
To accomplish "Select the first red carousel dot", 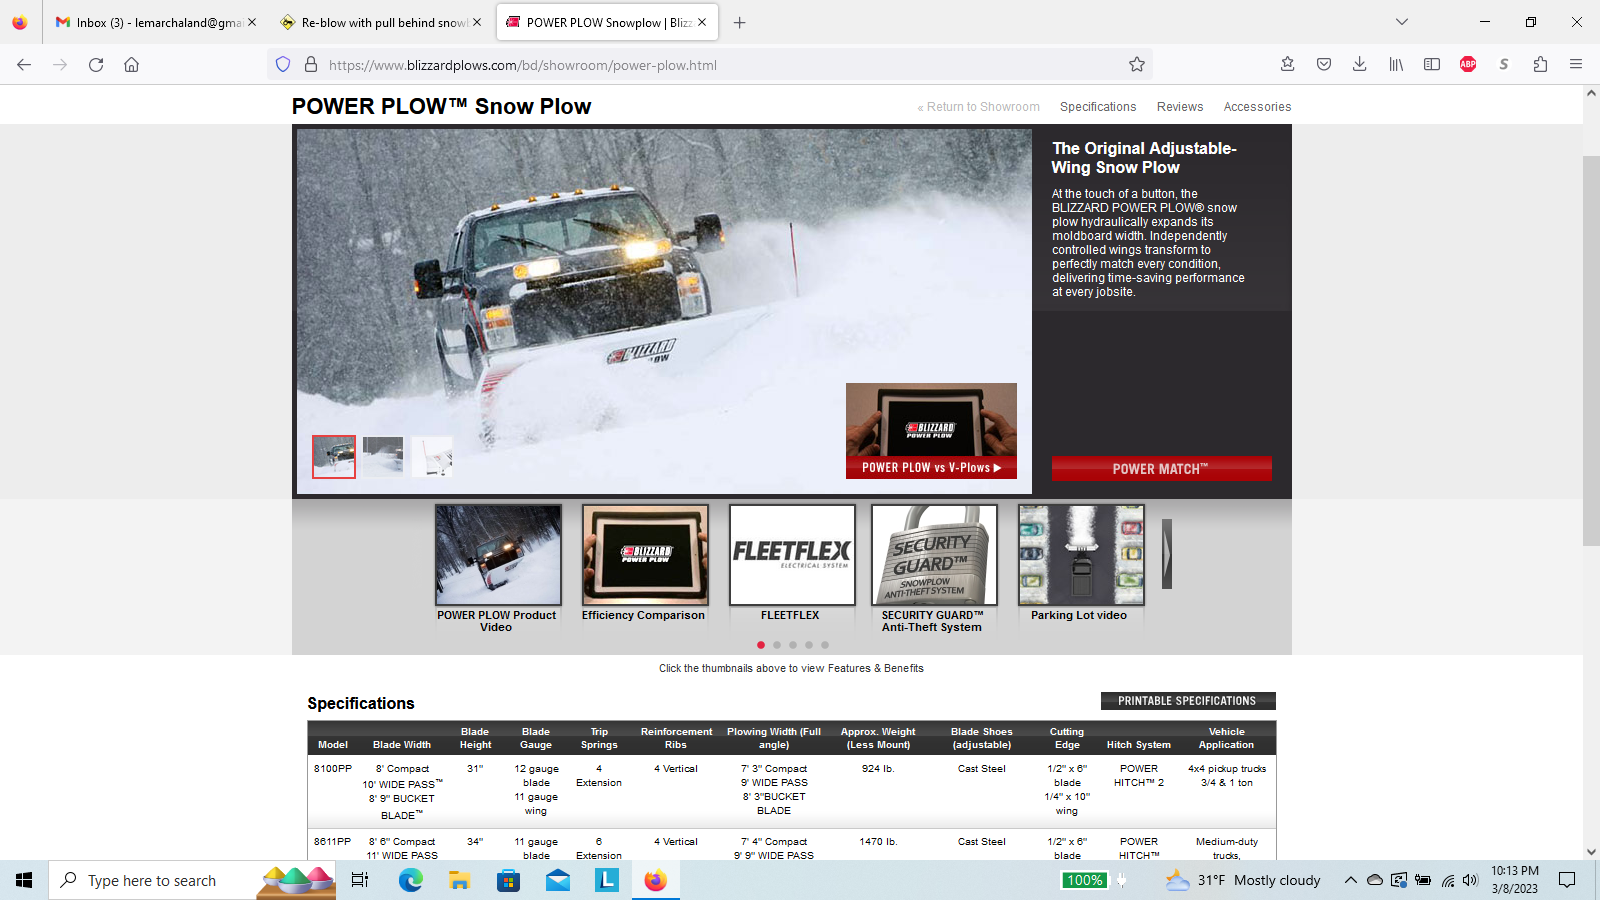I will tap(761, 645).
